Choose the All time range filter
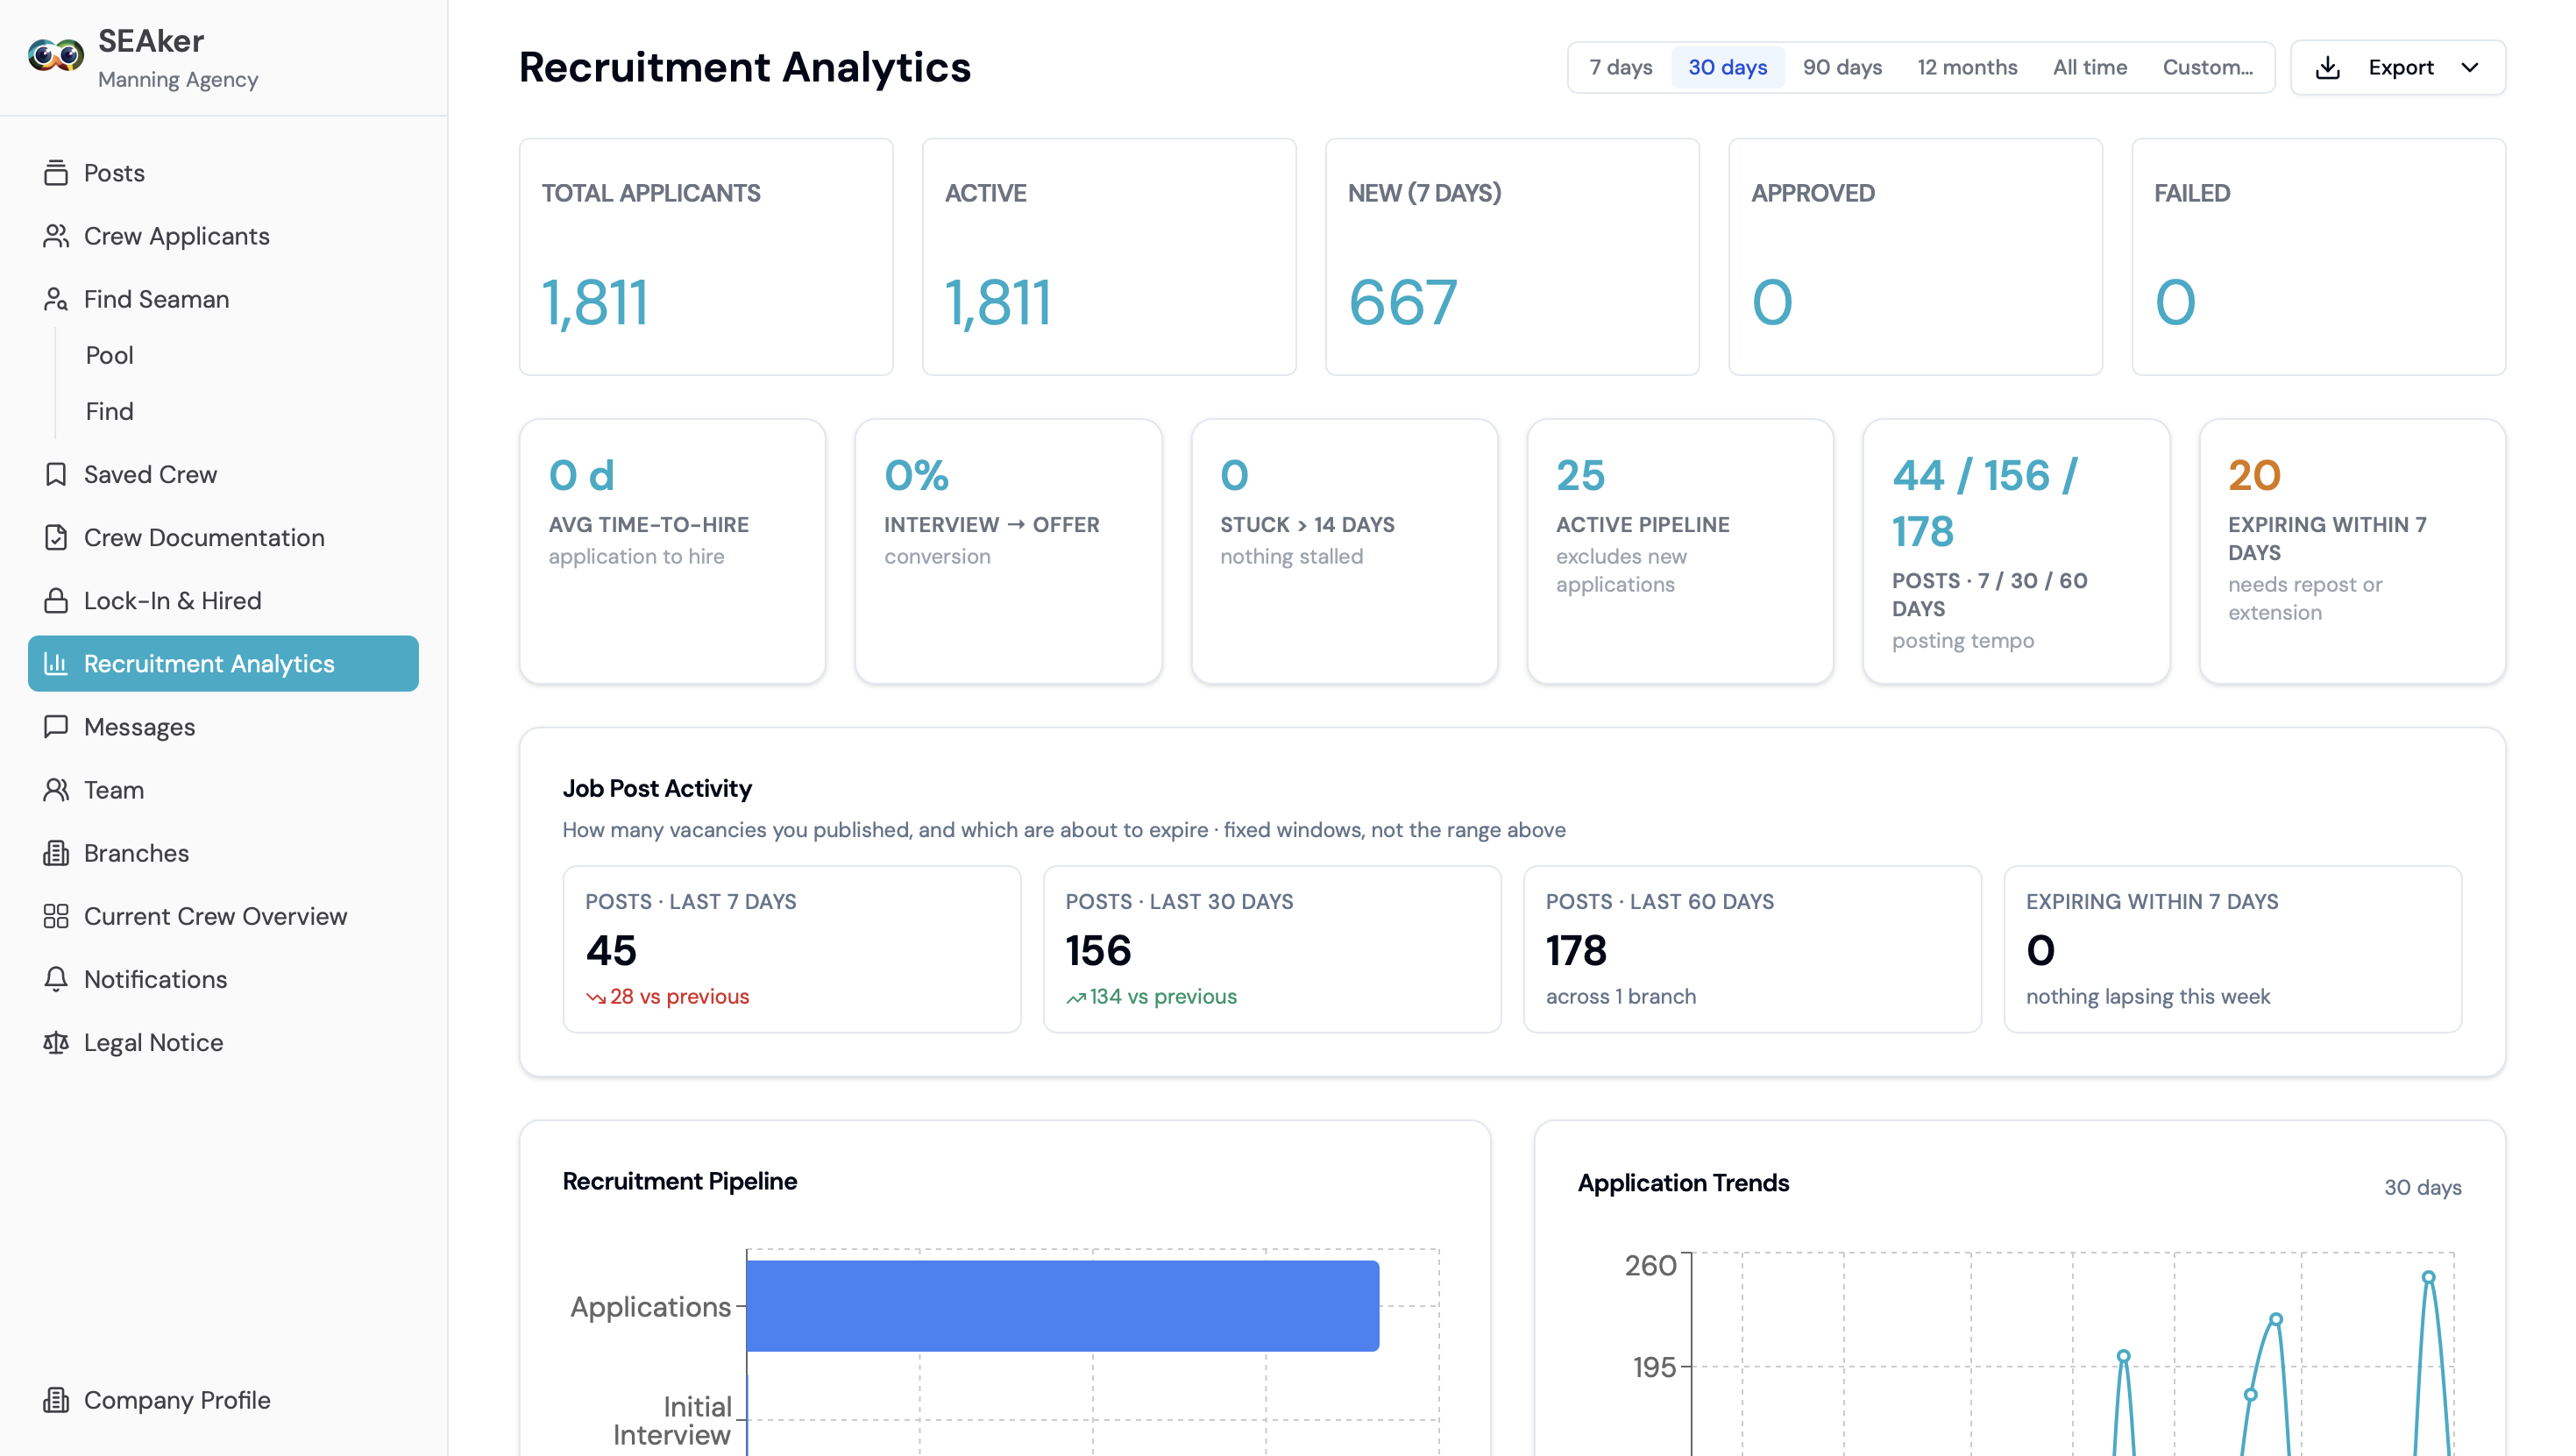This screenshot has height=1456, width=2576. pyautogui.click(x=2089, y=67)
